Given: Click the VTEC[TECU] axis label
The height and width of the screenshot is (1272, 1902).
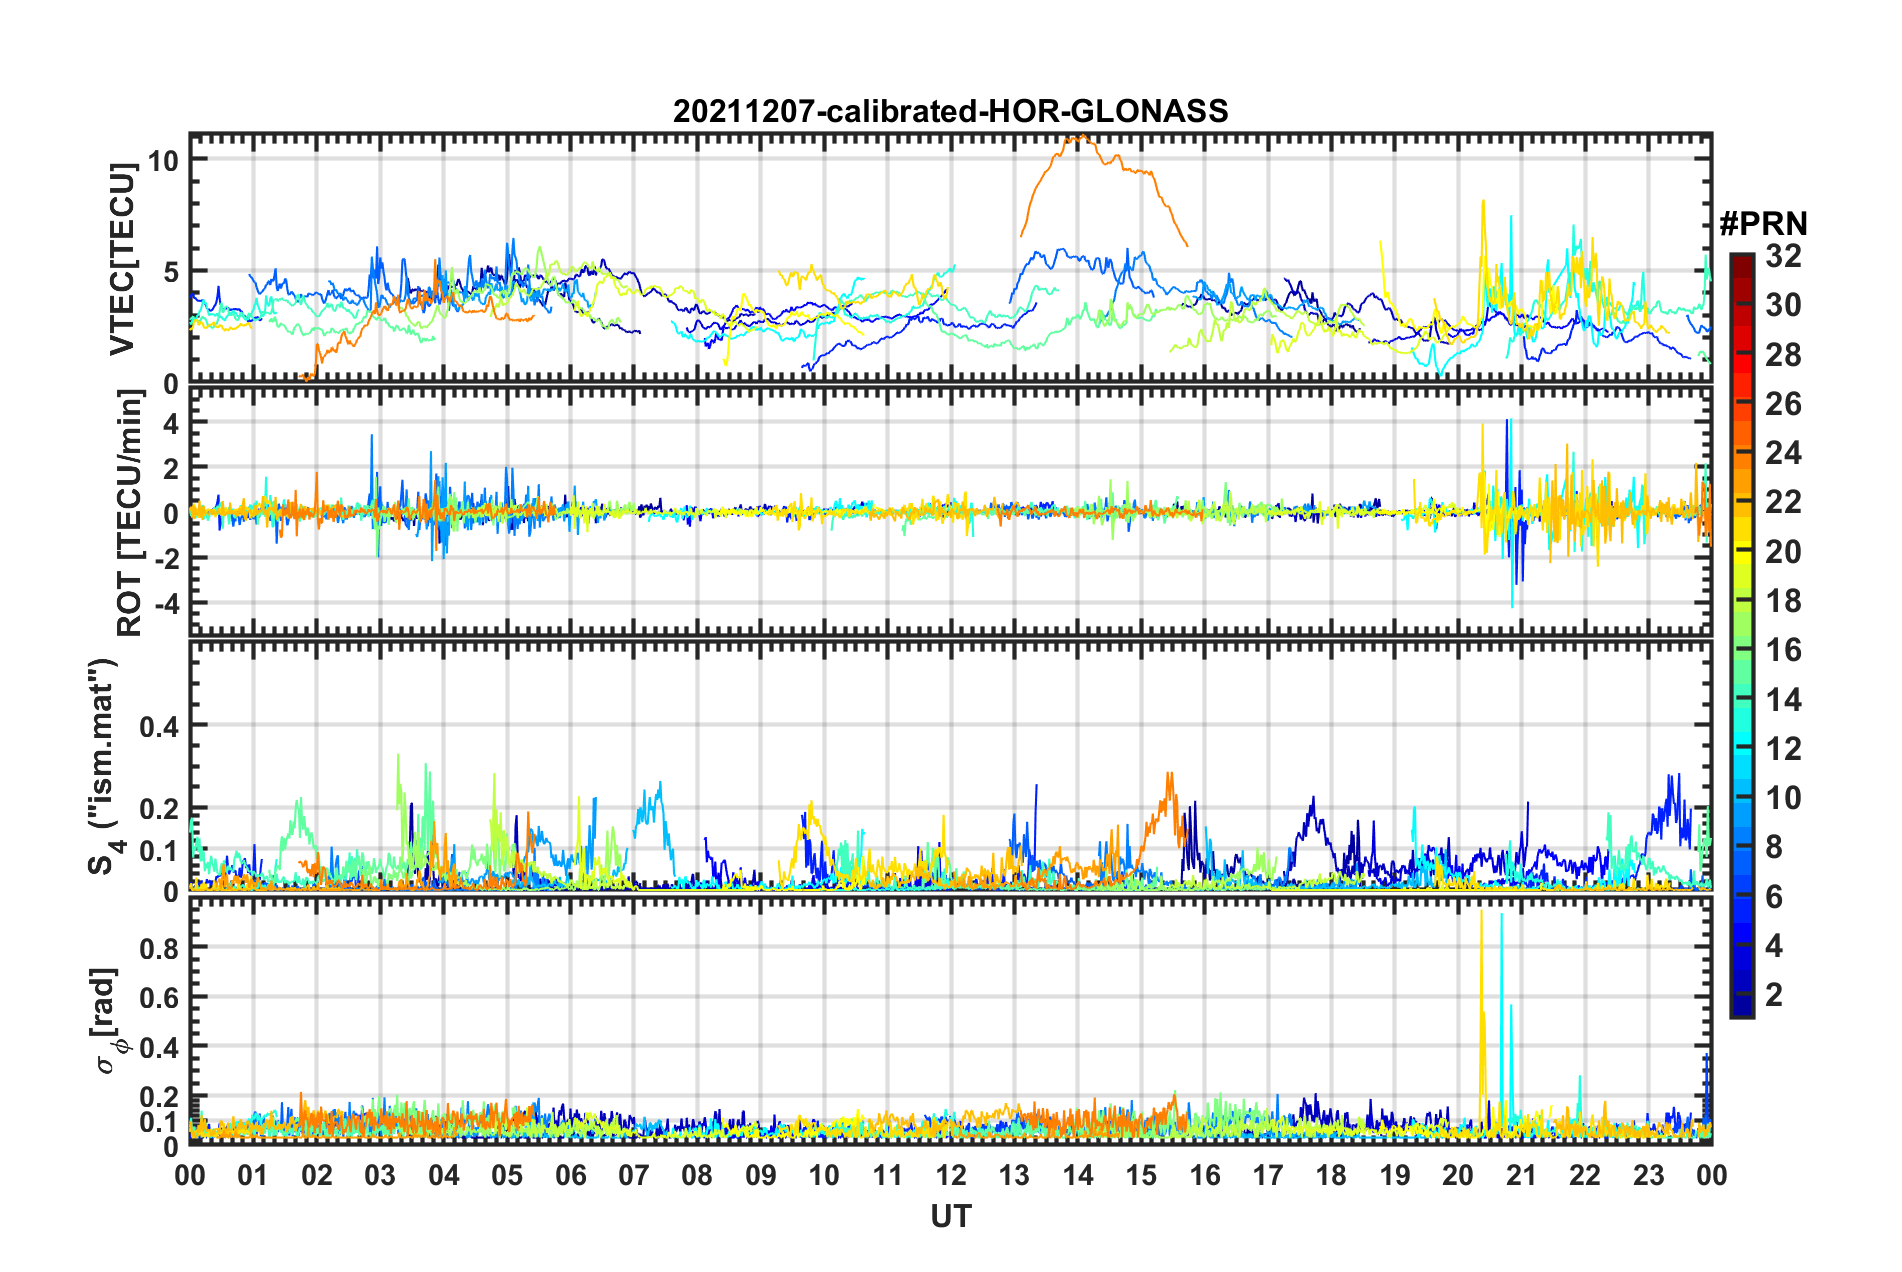Looking at the screenshot, I should (122, 260).
